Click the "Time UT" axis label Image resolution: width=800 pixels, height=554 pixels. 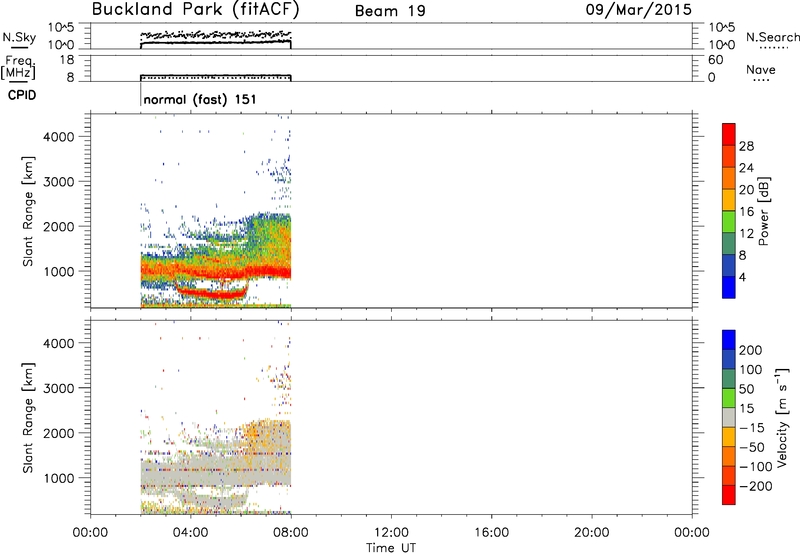pos(391,547)
